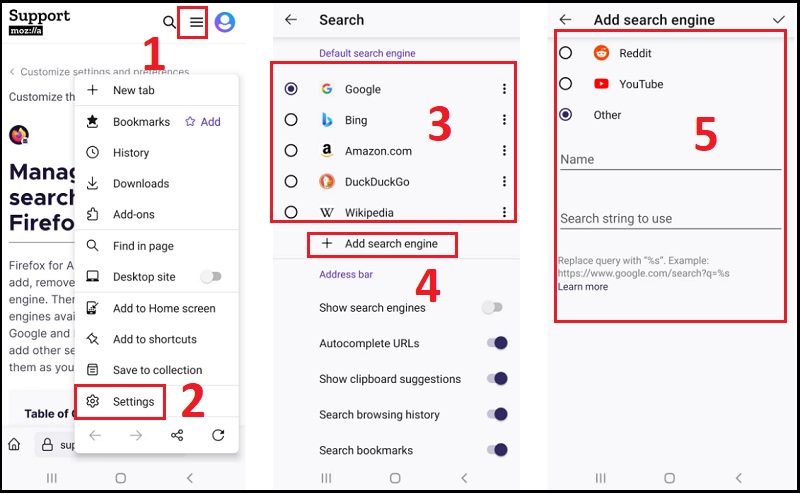Toggle Autocomplete URLs switch

497,343
